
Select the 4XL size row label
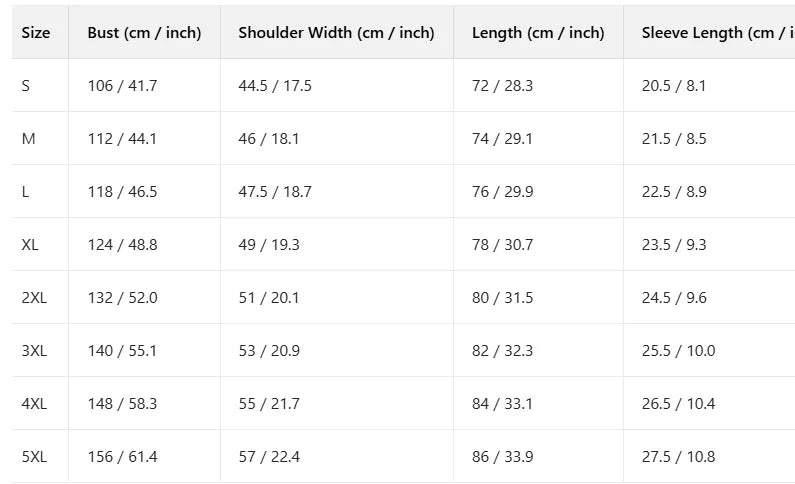pyautogui.click(x=34, y=404)
